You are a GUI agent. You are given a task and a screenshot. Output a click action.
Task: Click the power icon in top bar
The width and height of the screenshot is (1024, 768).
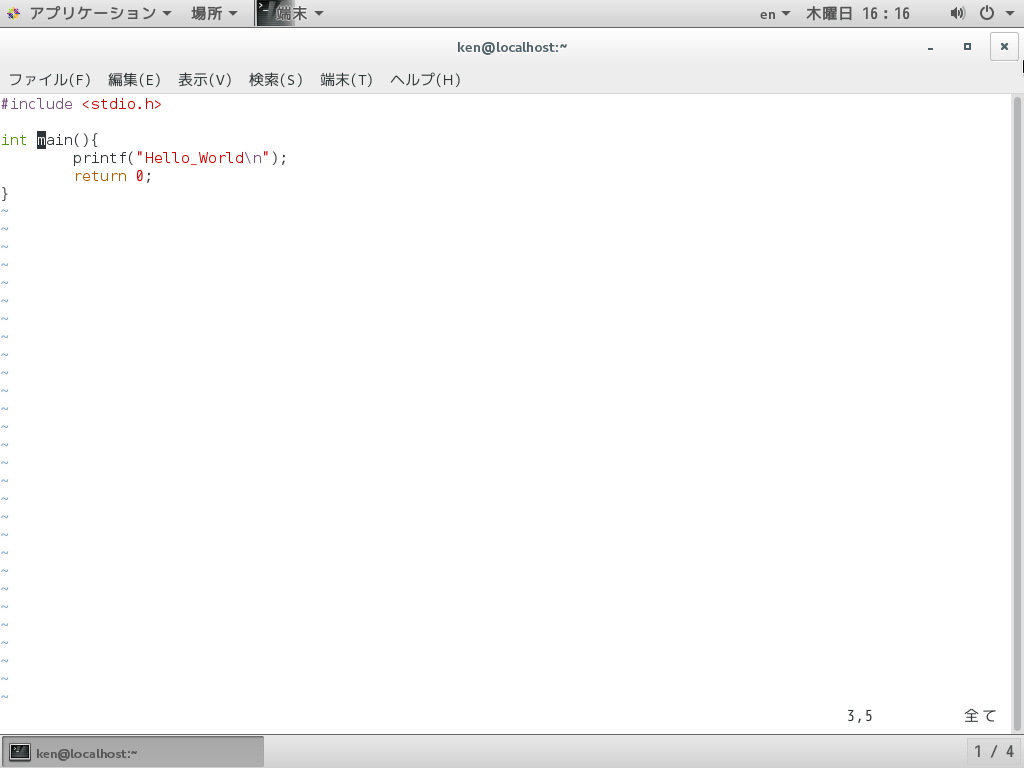coord(987,13)
